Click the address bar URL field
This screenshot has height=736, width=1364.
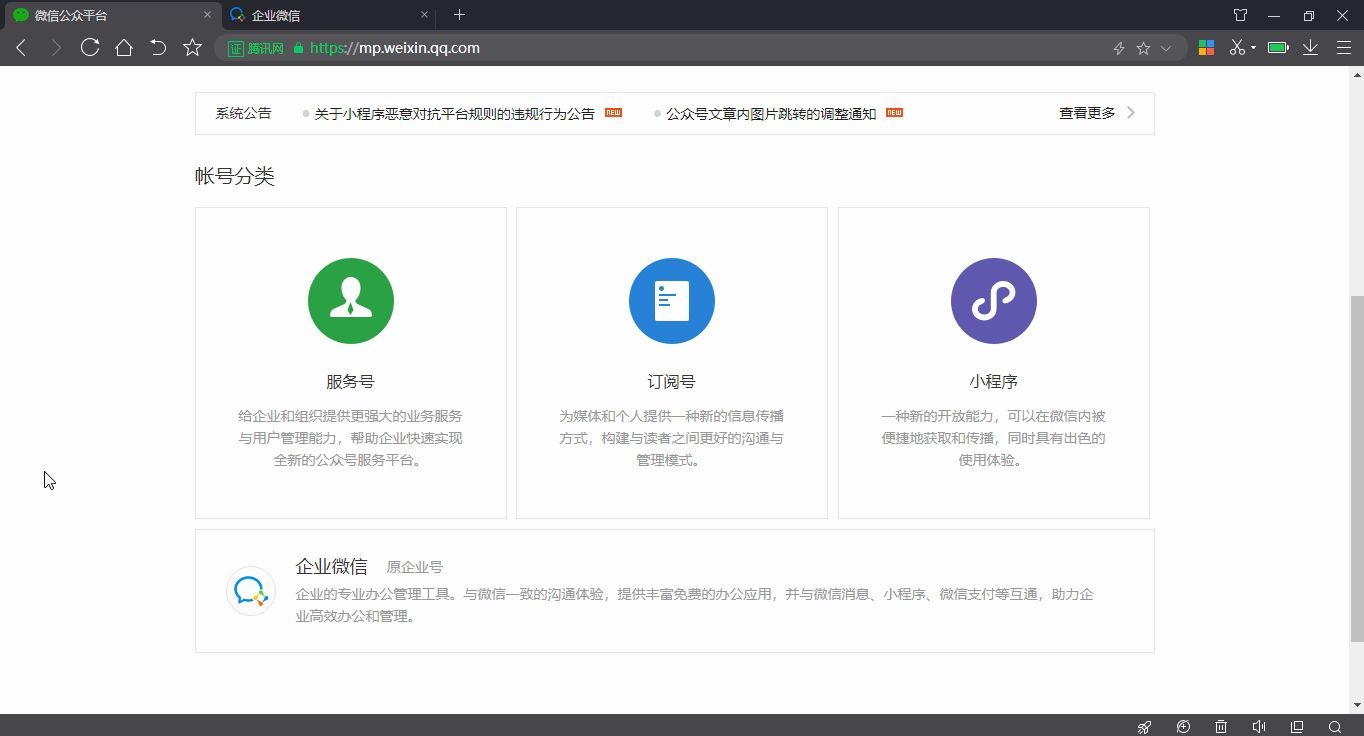click(700, 48)
